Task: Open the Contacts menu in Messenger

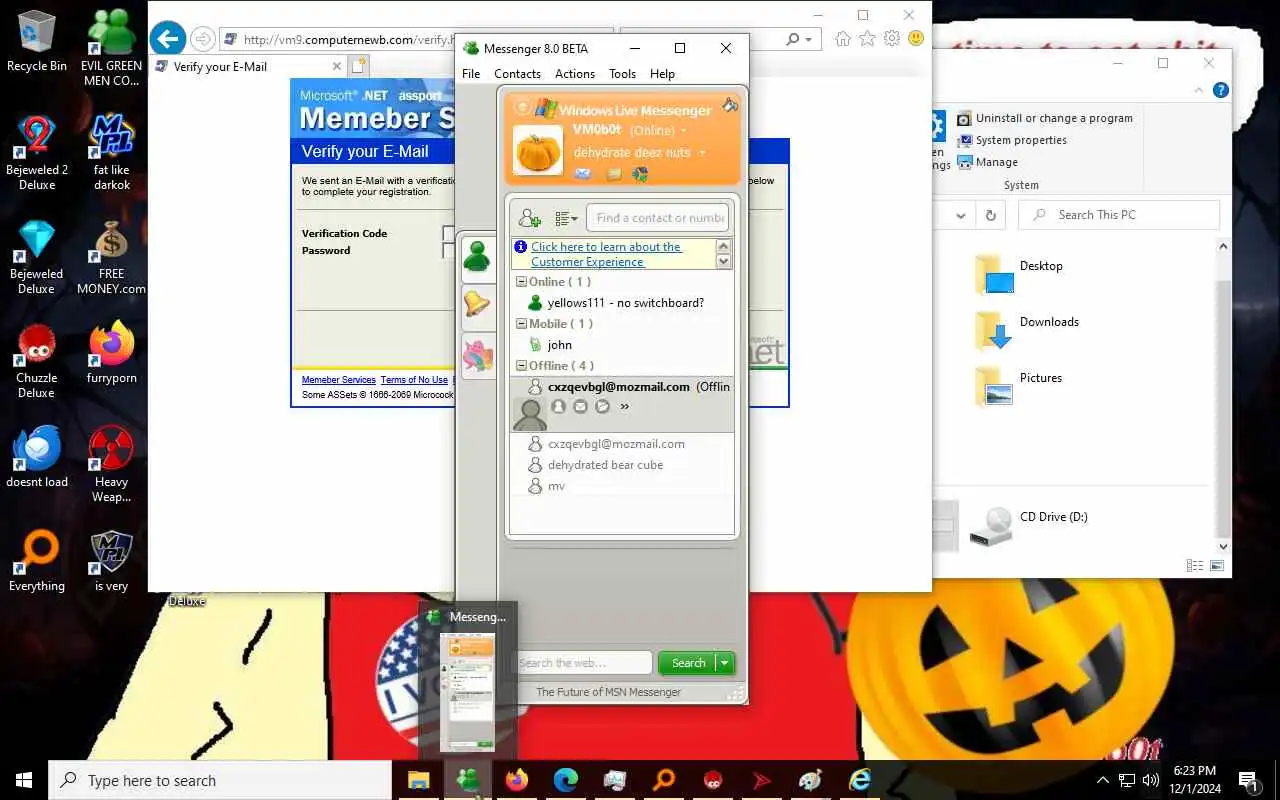Action: click(517, 74)
